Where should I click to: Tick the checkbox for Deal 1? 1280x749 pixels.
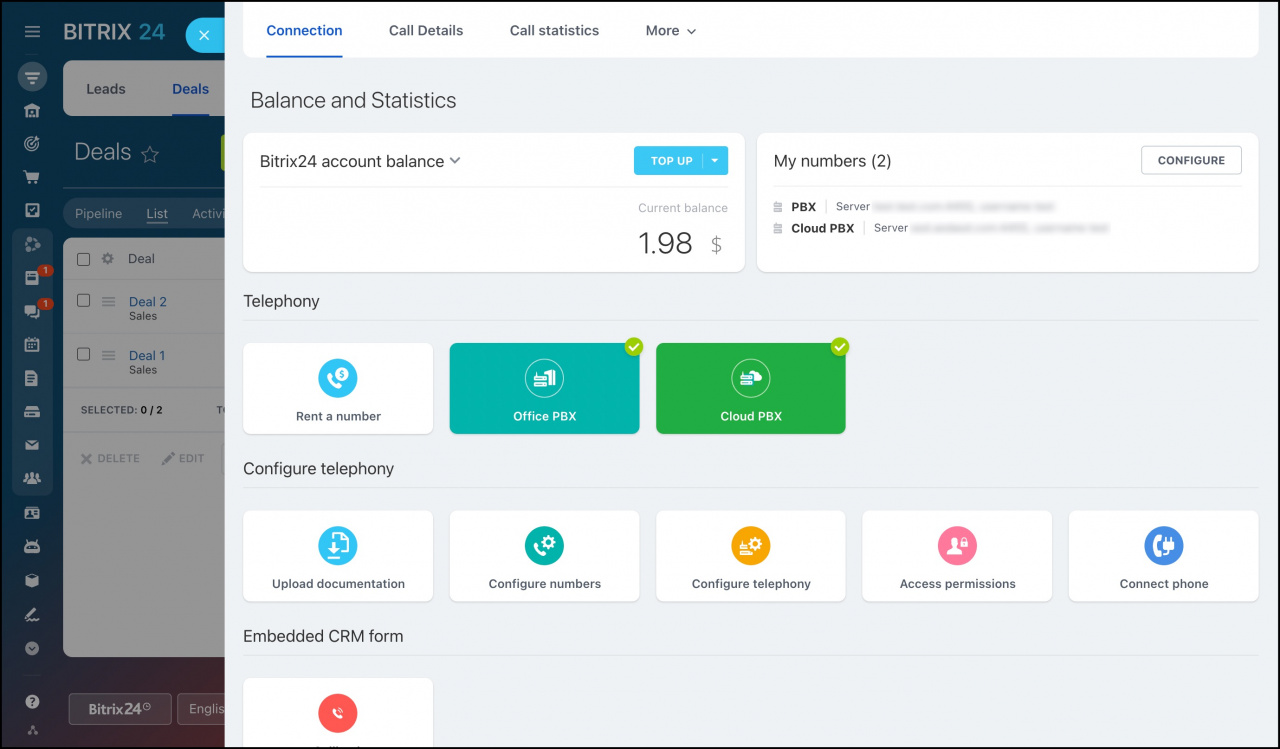[x=84, y=354]
